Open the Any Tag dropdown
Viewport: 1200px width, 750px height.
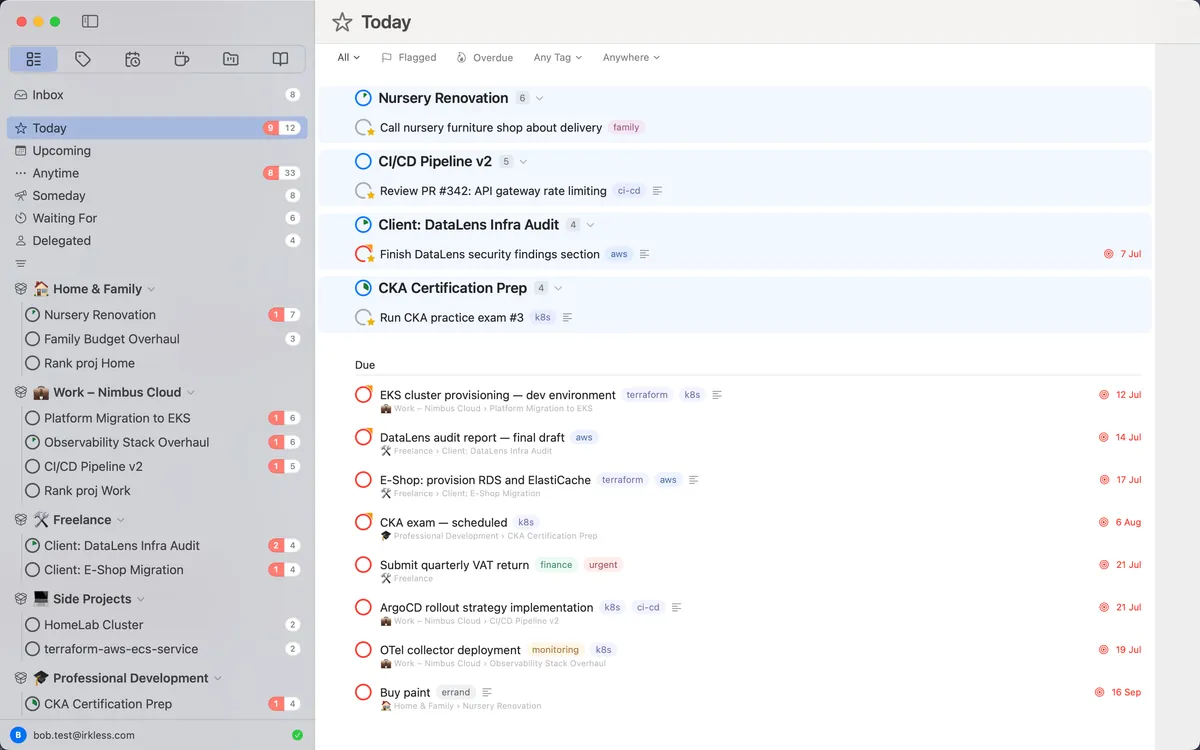click(558, 58)
